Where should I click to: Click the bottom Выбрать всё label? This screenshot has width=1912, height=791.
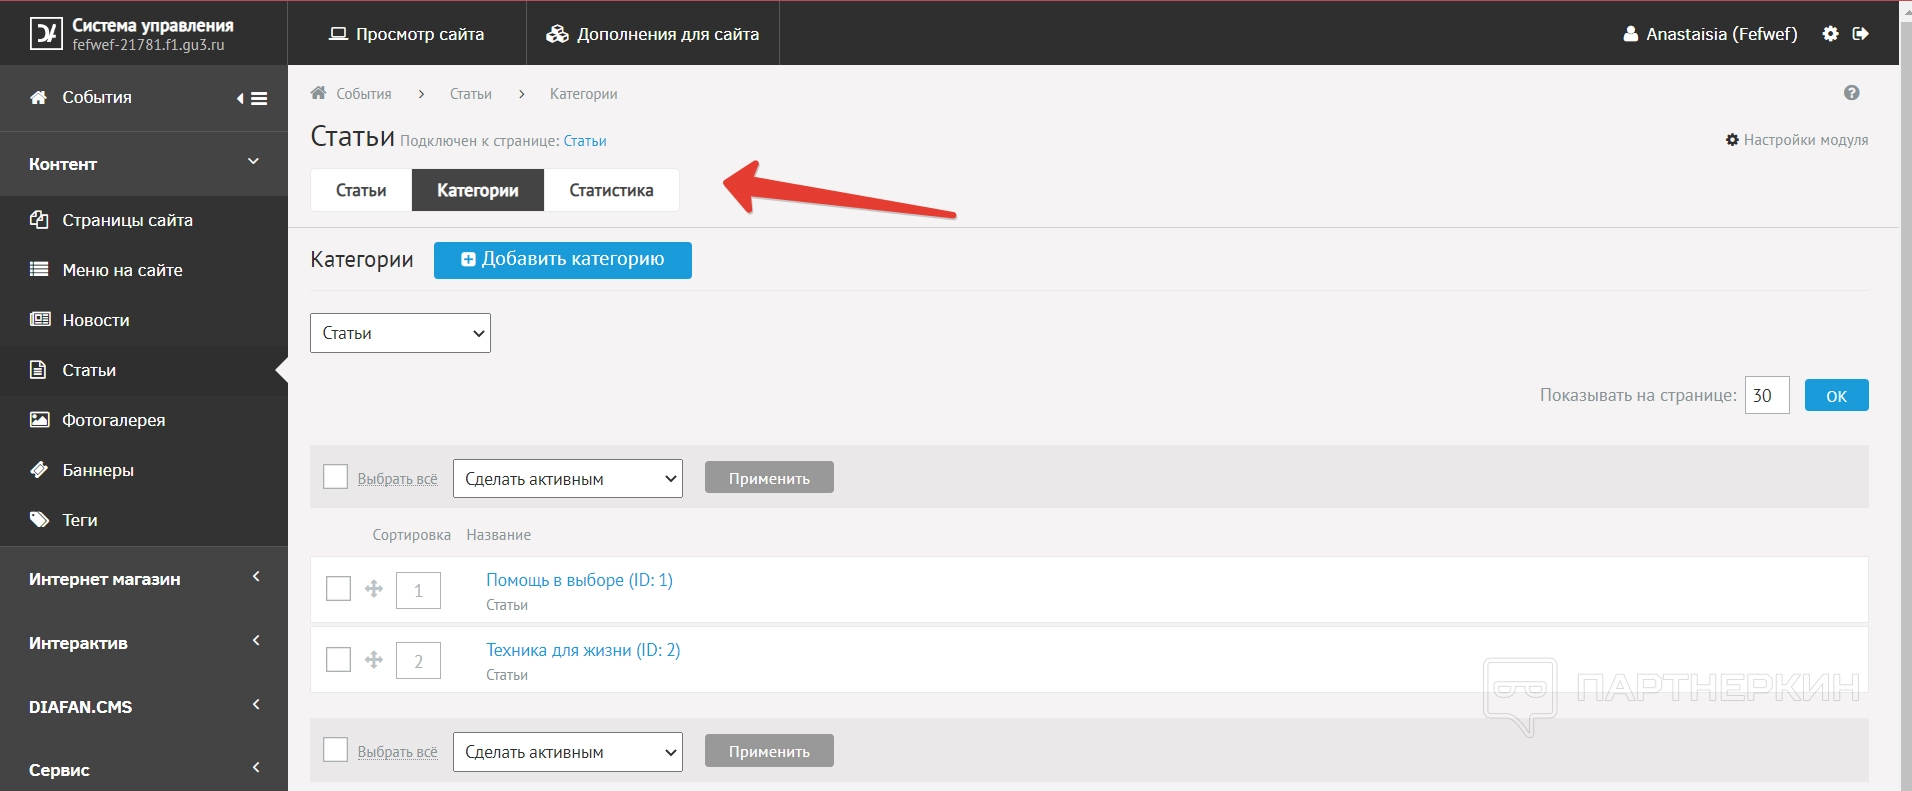pyautogui.click(x=398, y=752)
